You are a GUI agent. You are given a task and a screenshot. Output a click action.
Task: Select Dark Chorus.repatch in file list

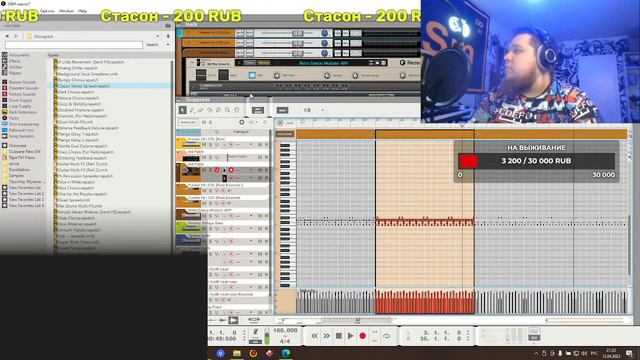[x=76, y=92]
